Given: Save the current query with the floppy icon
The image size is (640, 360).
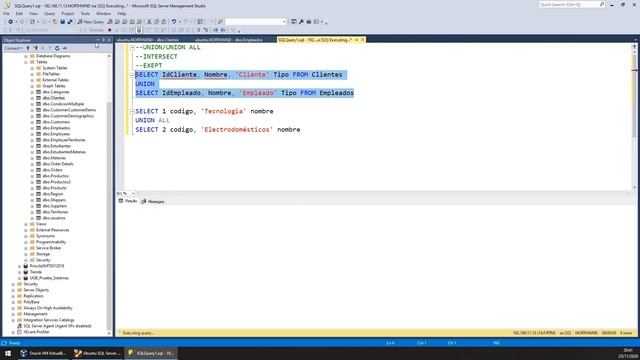Looking at the screenshot, I should pyautogui.click(x=63, y=22).
